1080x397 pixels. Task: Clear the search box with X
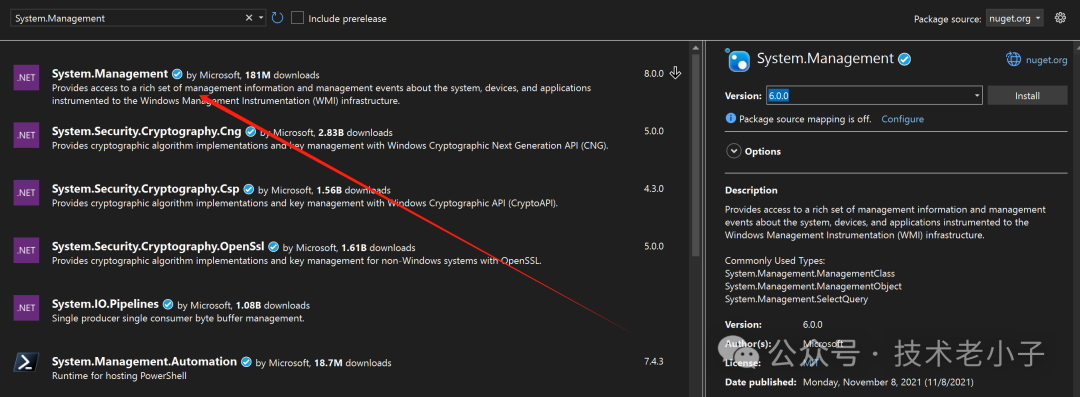click(x=249, y=19)
